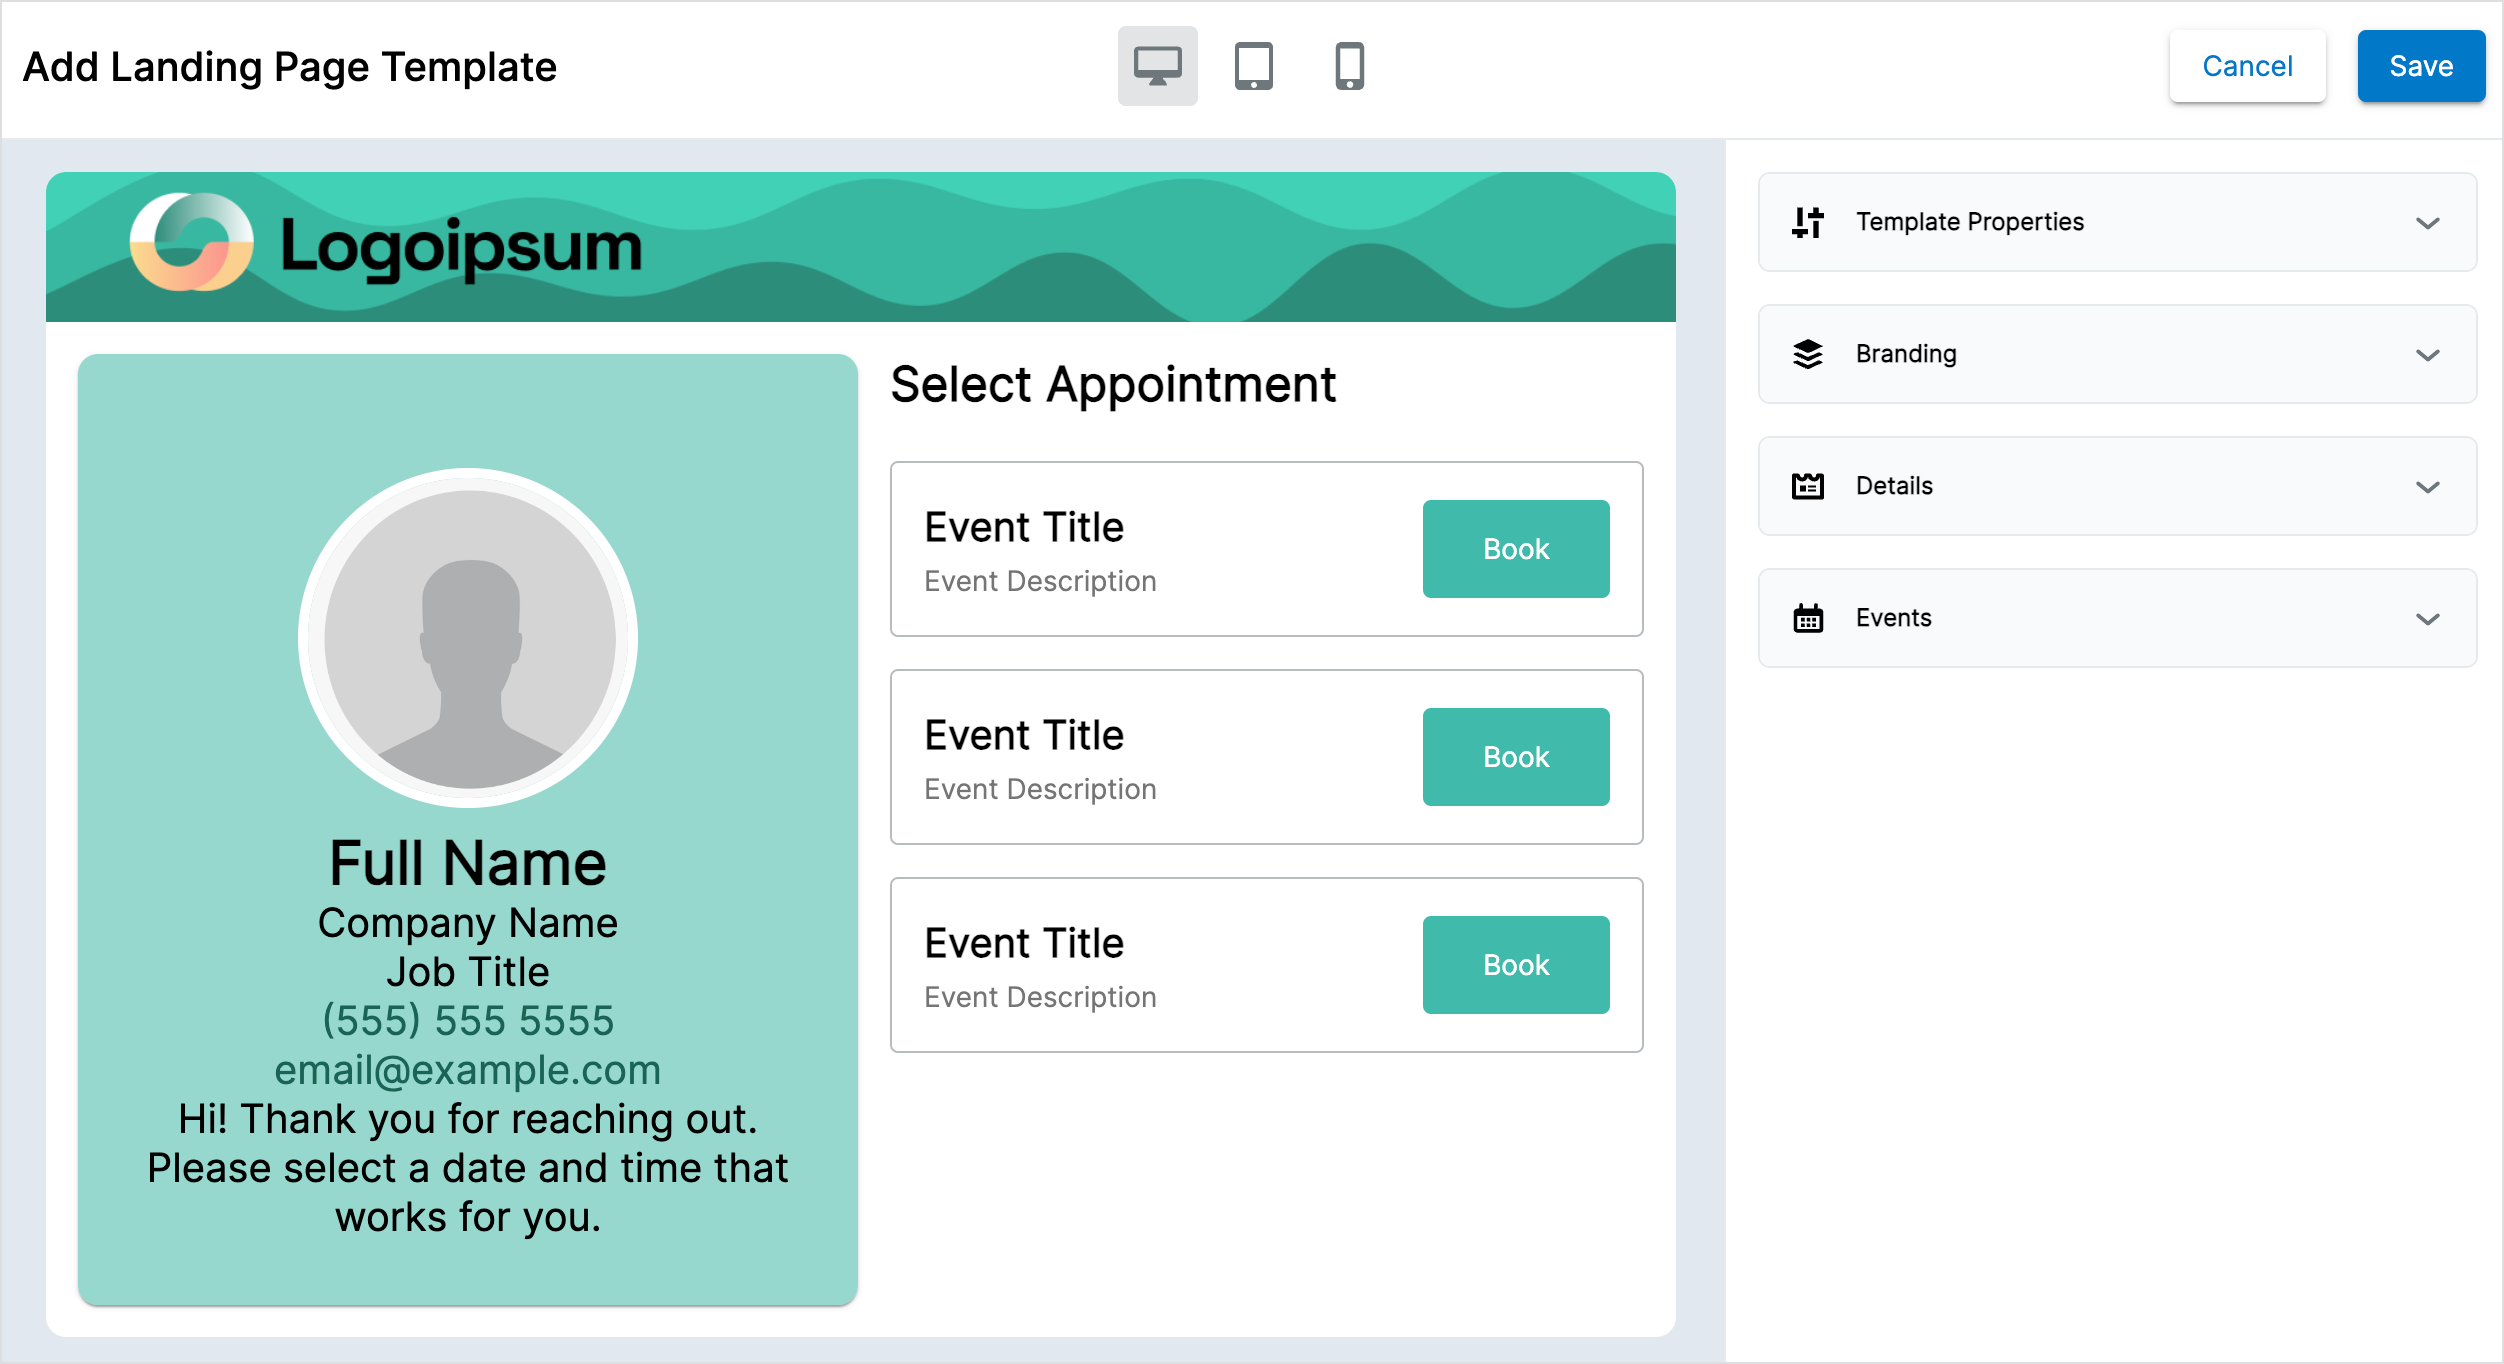Click the Branding layers icon
This screenshot has height=1364, width=2504.
1807,354
